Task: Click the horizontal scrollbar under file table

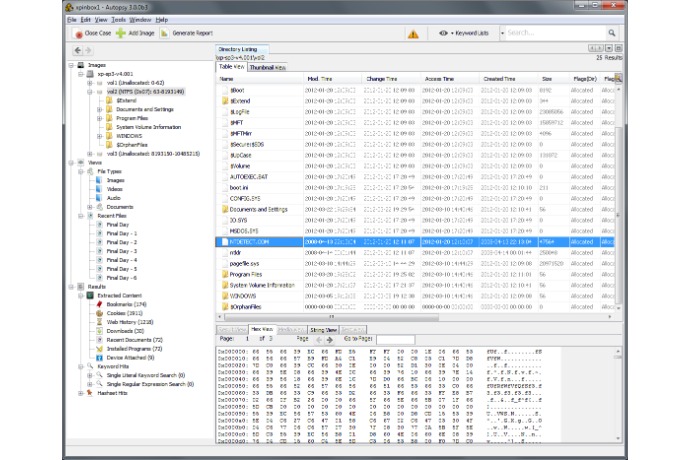Action: (x=331, y=316)
